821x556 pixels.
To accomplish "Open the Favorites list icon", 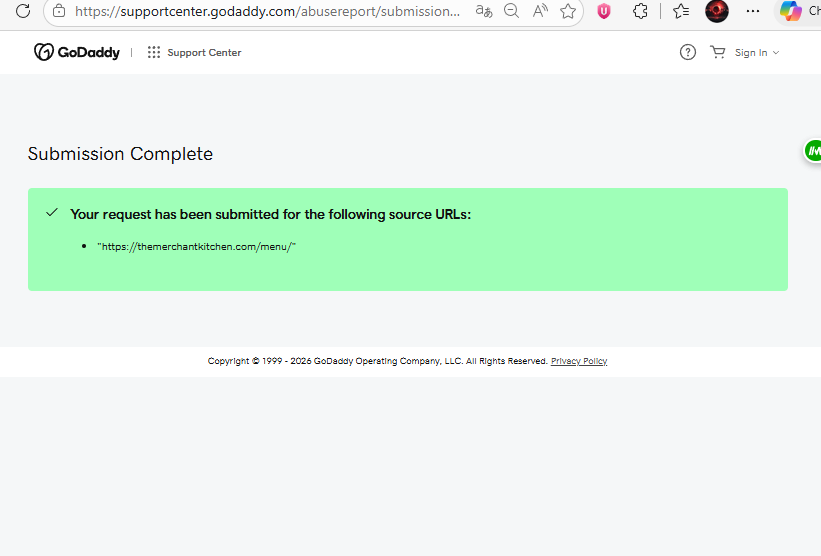I will (681, 11).
